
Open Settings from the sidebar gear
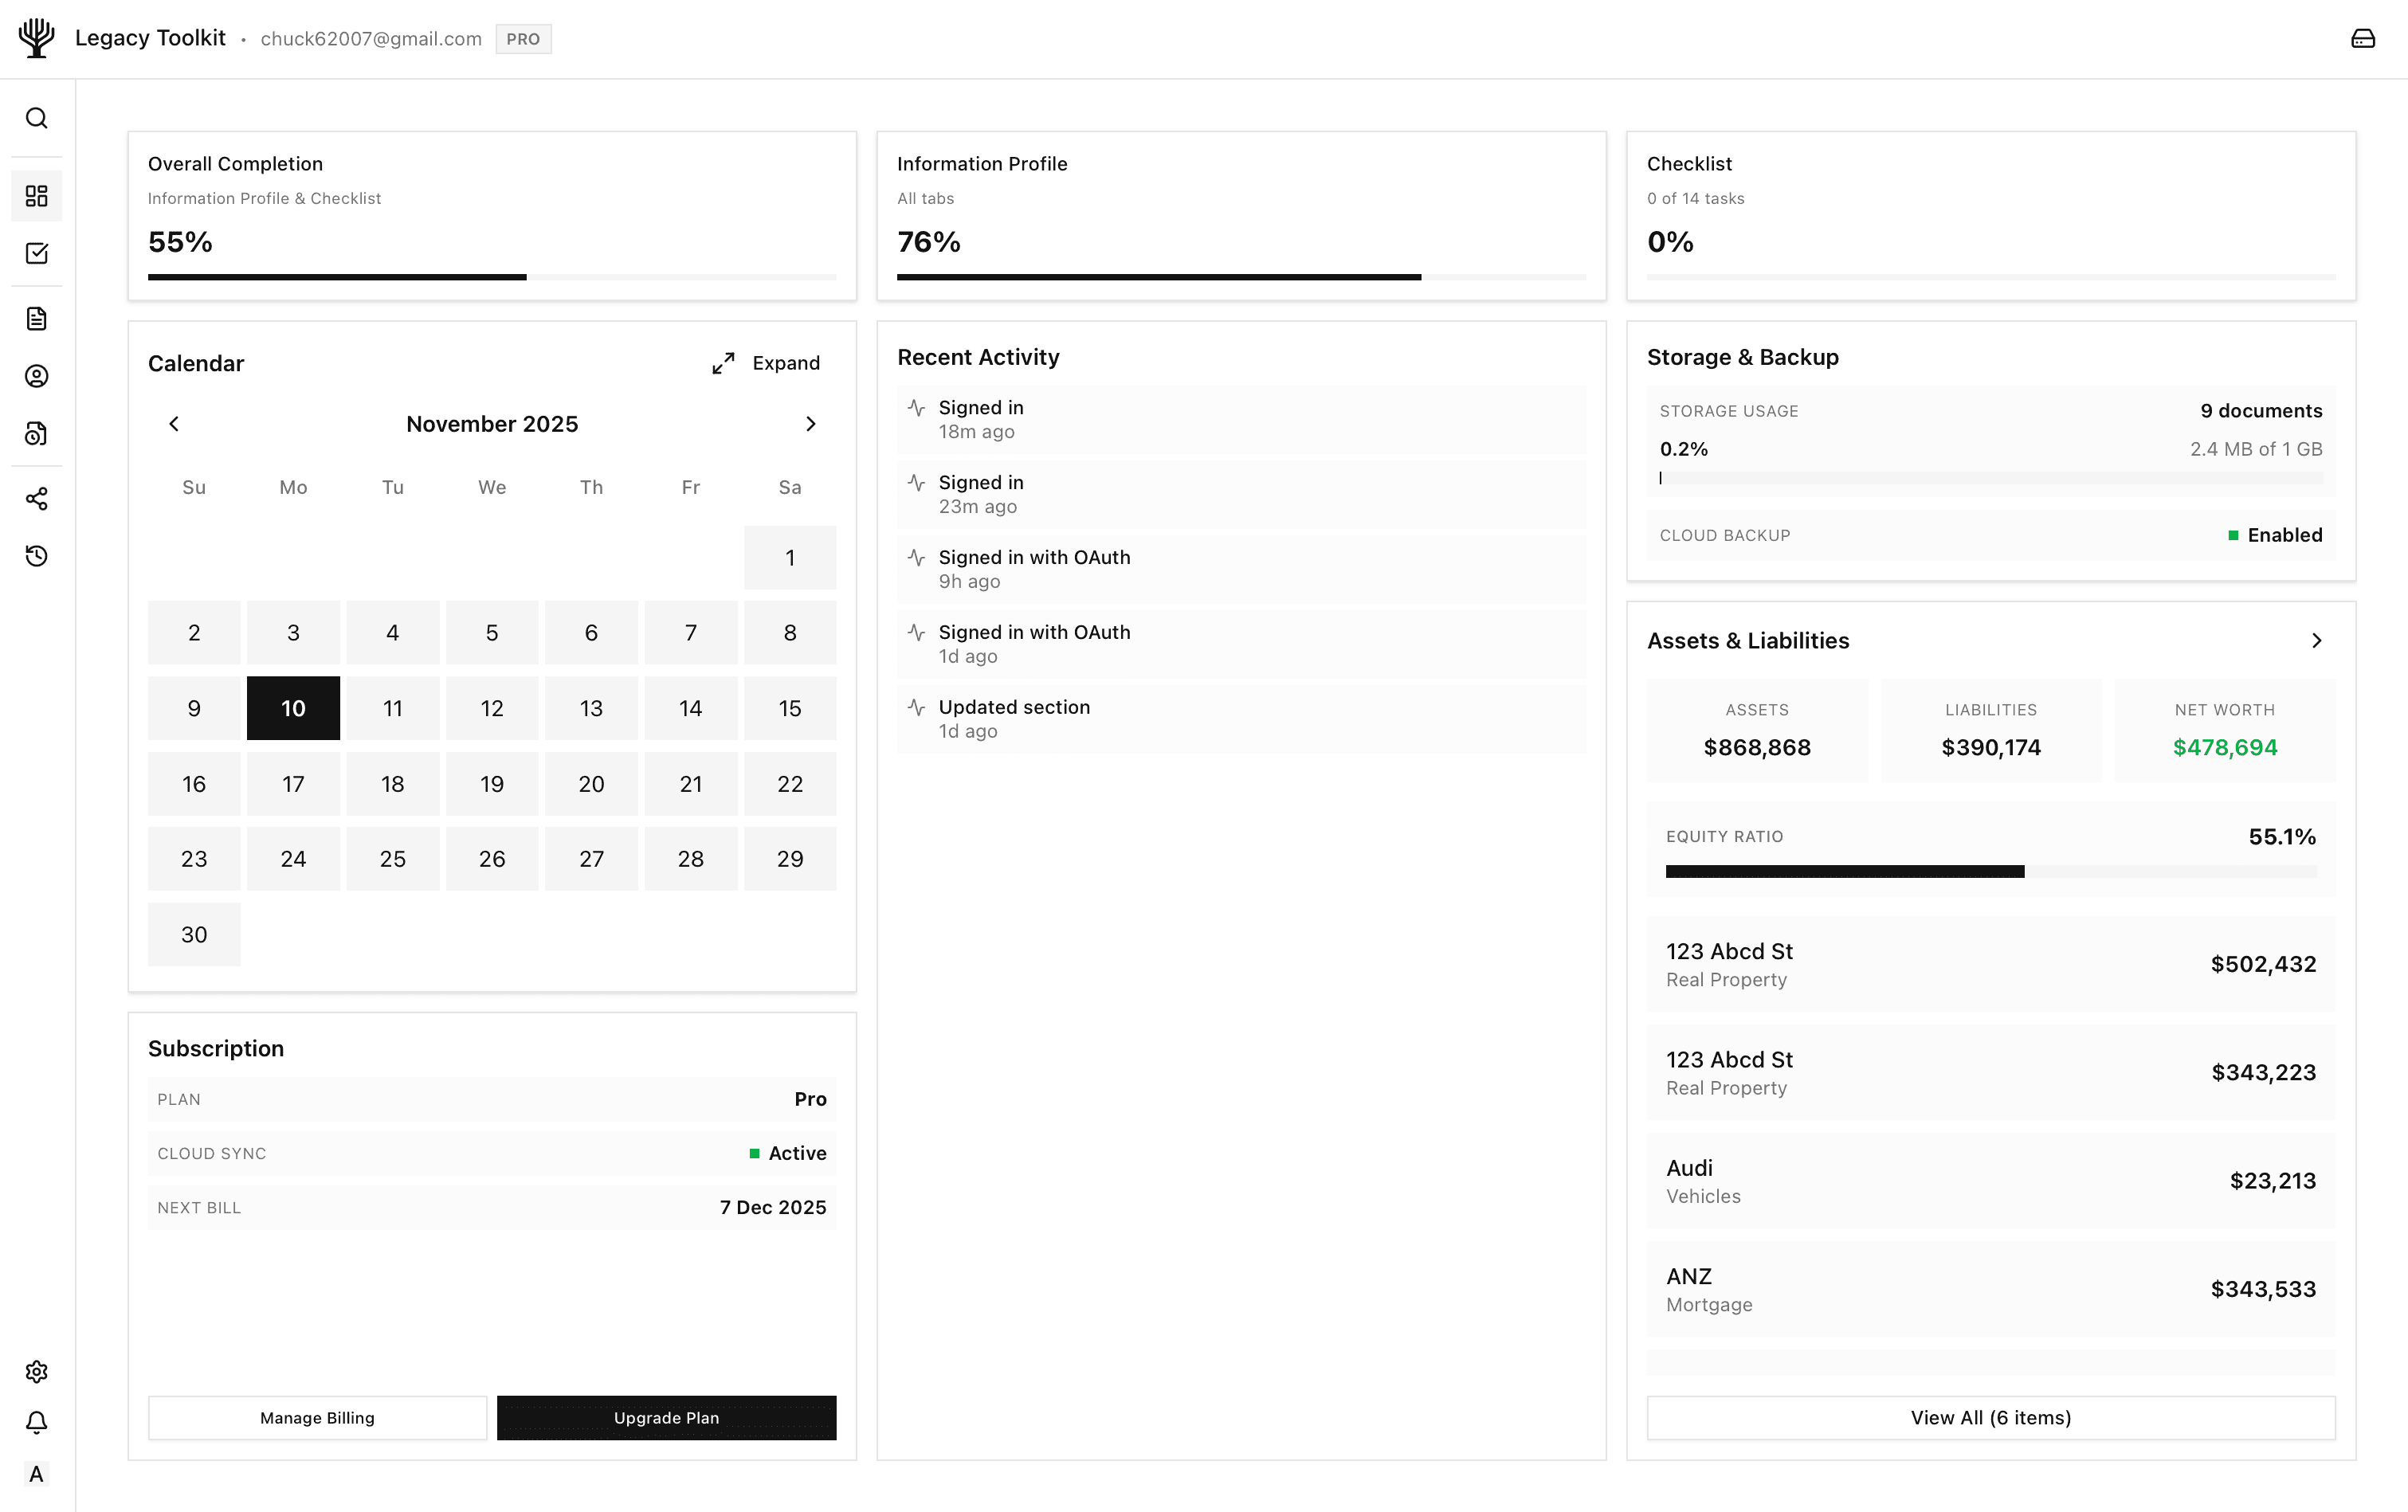[x=37, y=1371]
